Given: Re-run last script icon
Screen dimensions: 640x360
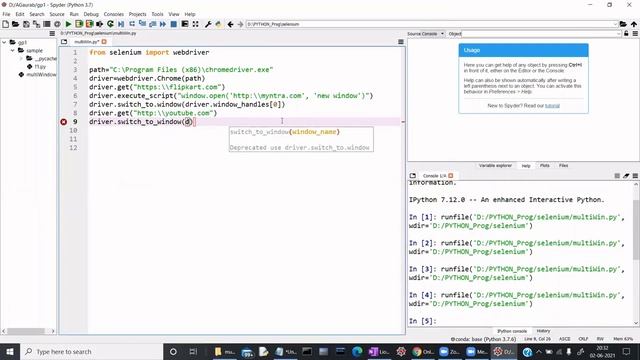Looking at the screenshot, I should tap(110, 24).
